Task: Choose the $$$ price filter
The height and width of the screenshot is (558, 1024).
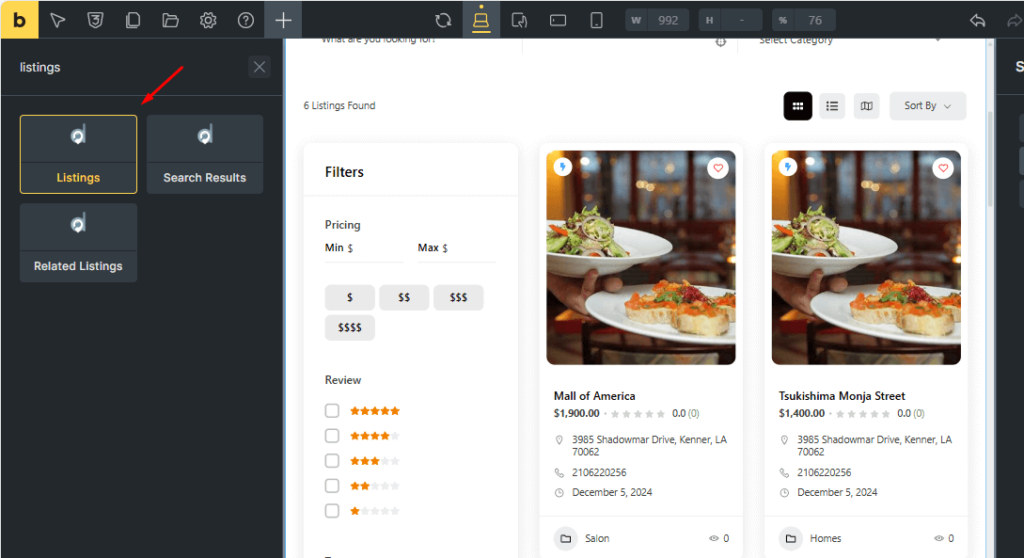Action: [458, 297]
